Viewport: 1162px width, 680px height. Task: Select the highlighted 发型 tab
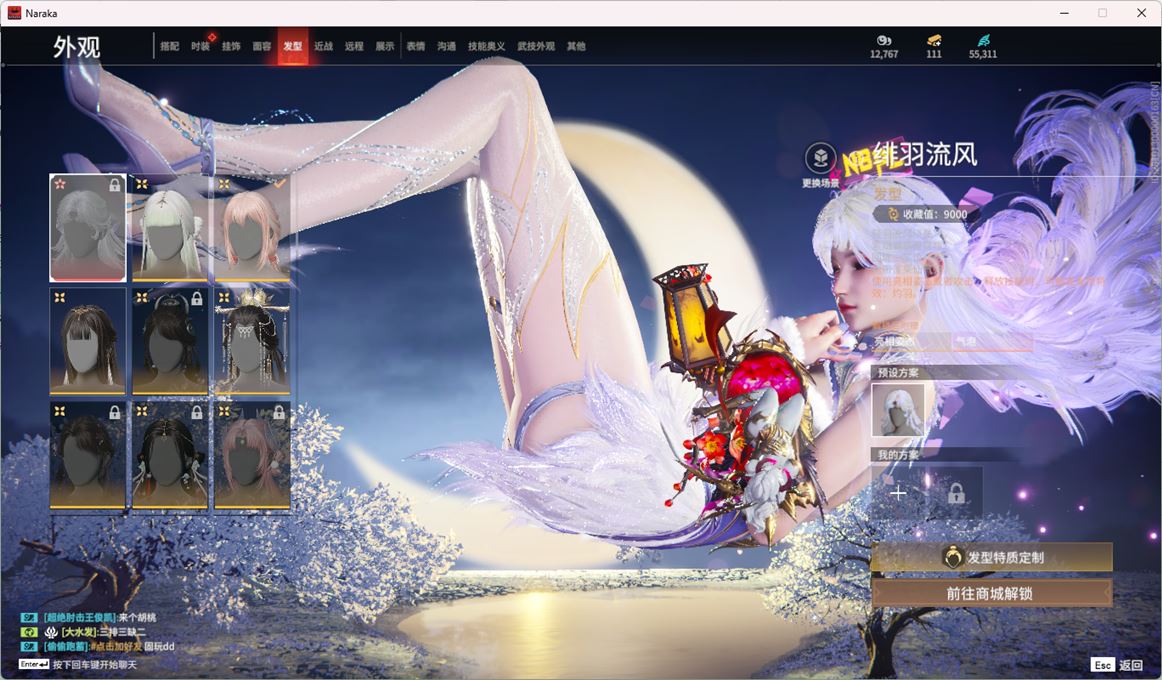pyautogui.click(x=293, y=46)
